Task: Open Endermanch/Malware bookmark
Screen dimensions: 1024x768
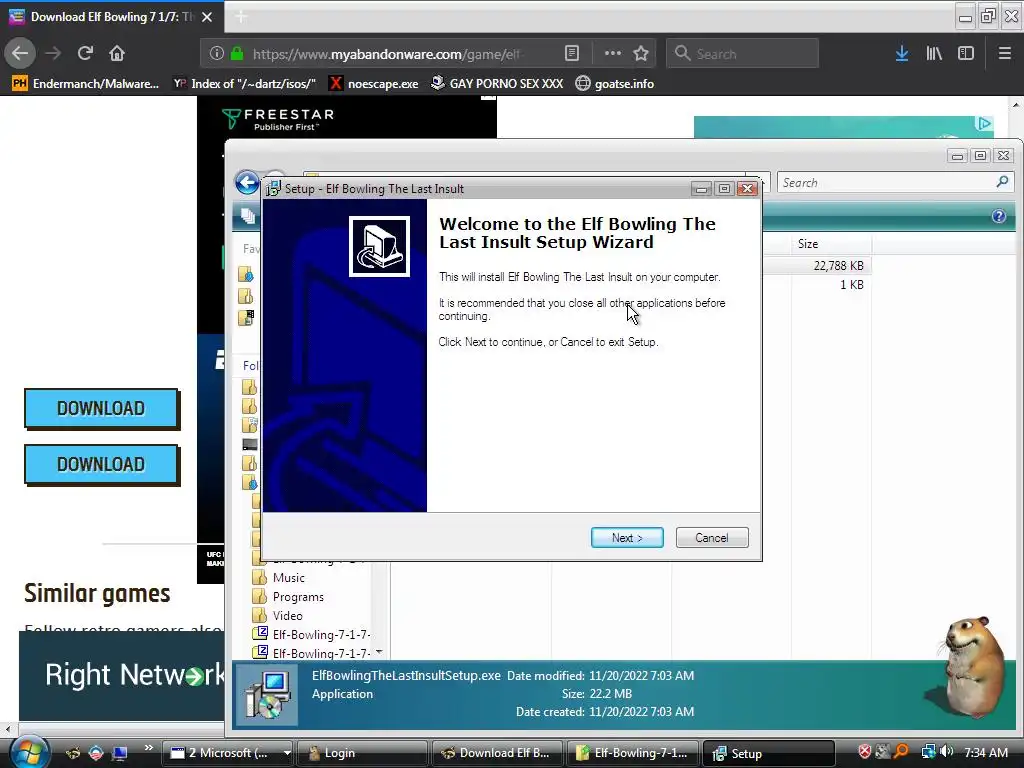Action: [x=86, y=84]
